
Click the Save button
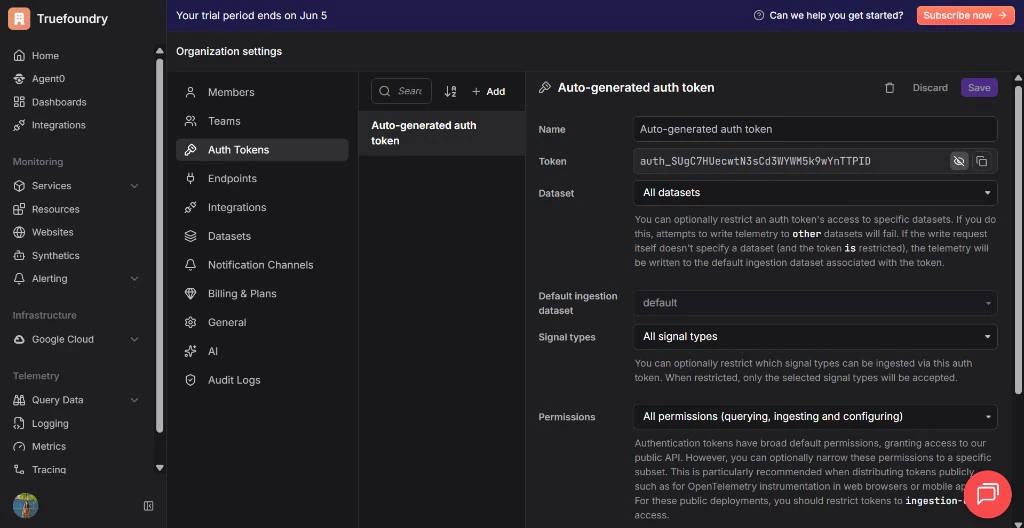click(979, 88)
